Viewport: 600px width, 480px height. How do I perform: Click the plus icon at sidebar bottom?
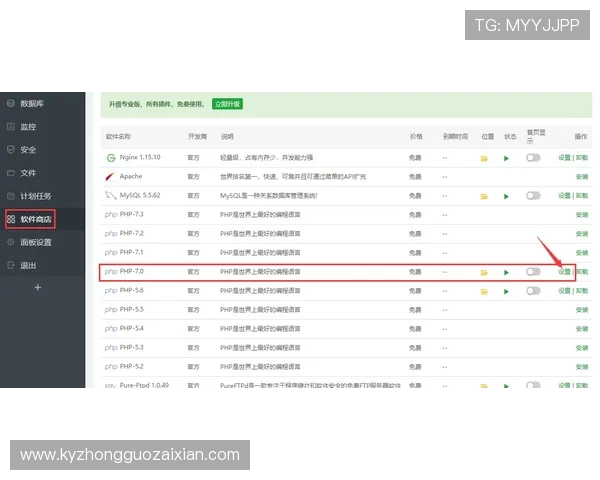pos(38,288)
